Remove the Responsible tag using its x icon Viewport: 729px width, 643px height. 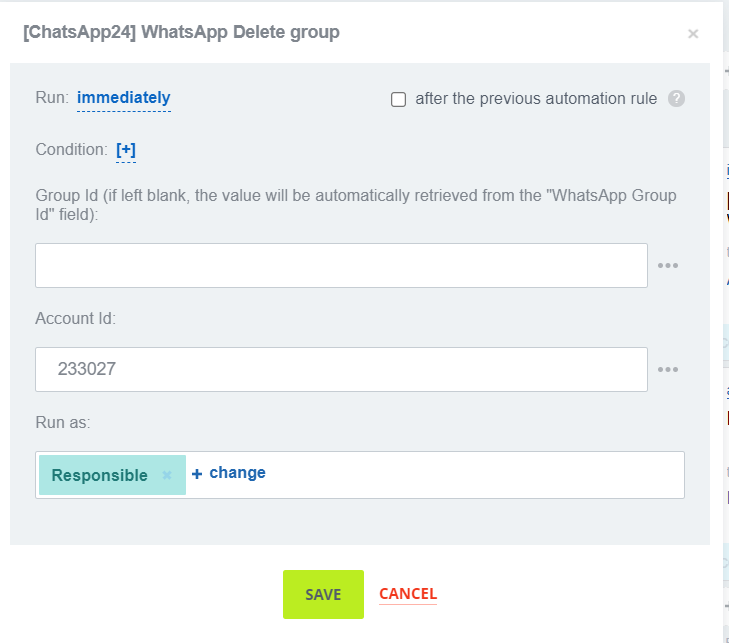click(168, 476)
